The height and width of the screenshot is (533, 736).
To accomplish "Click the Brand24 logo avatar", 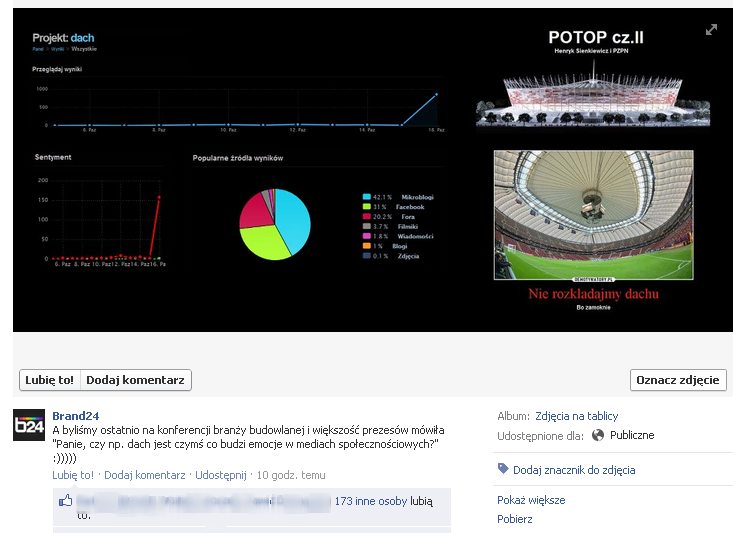I will 29,425.
